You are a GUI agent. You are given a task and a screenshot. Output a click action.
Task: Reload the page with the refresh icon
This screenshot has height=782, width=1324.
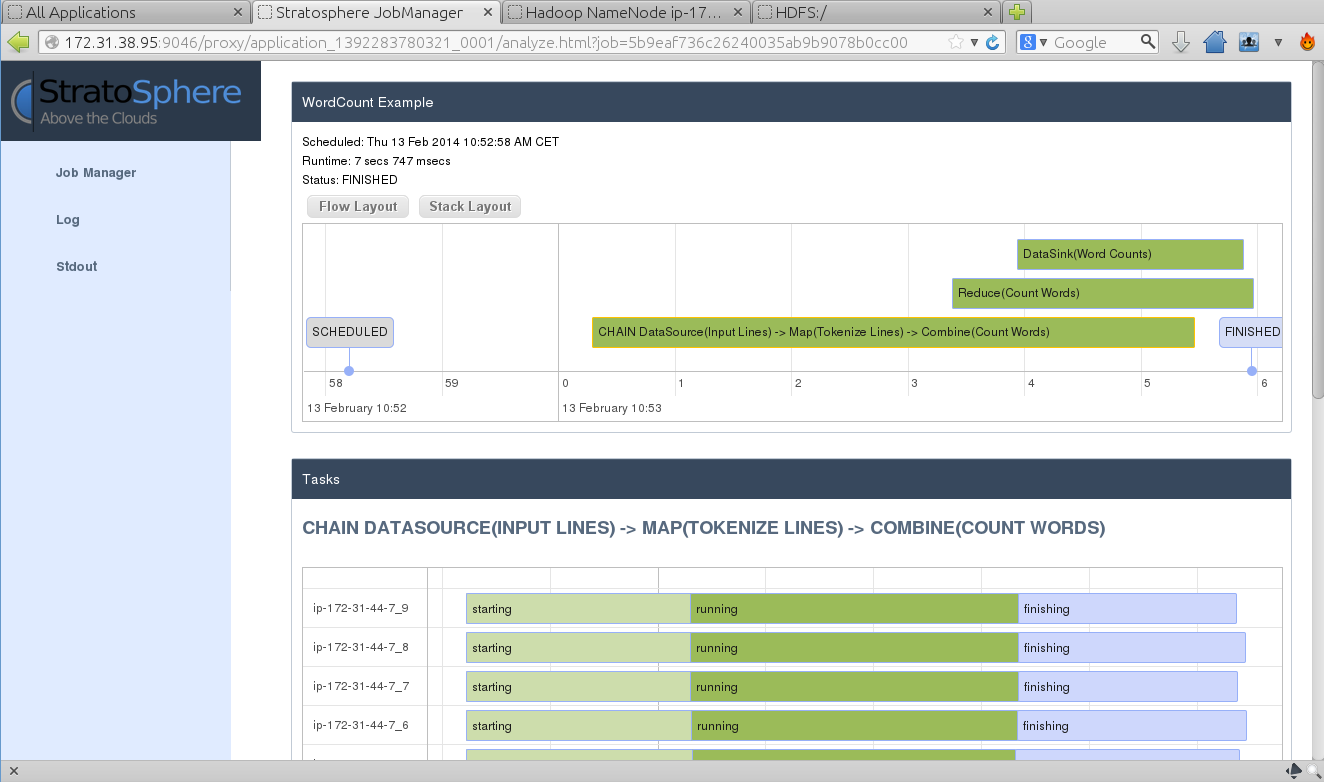click(993, 42)
